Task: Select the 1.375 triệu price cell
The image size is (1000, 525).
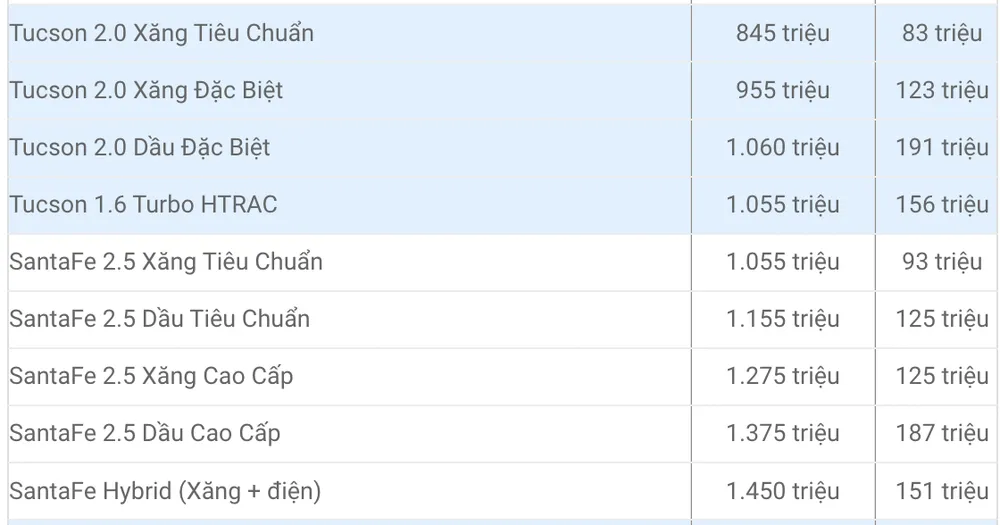Action: (x=782, y=433)
